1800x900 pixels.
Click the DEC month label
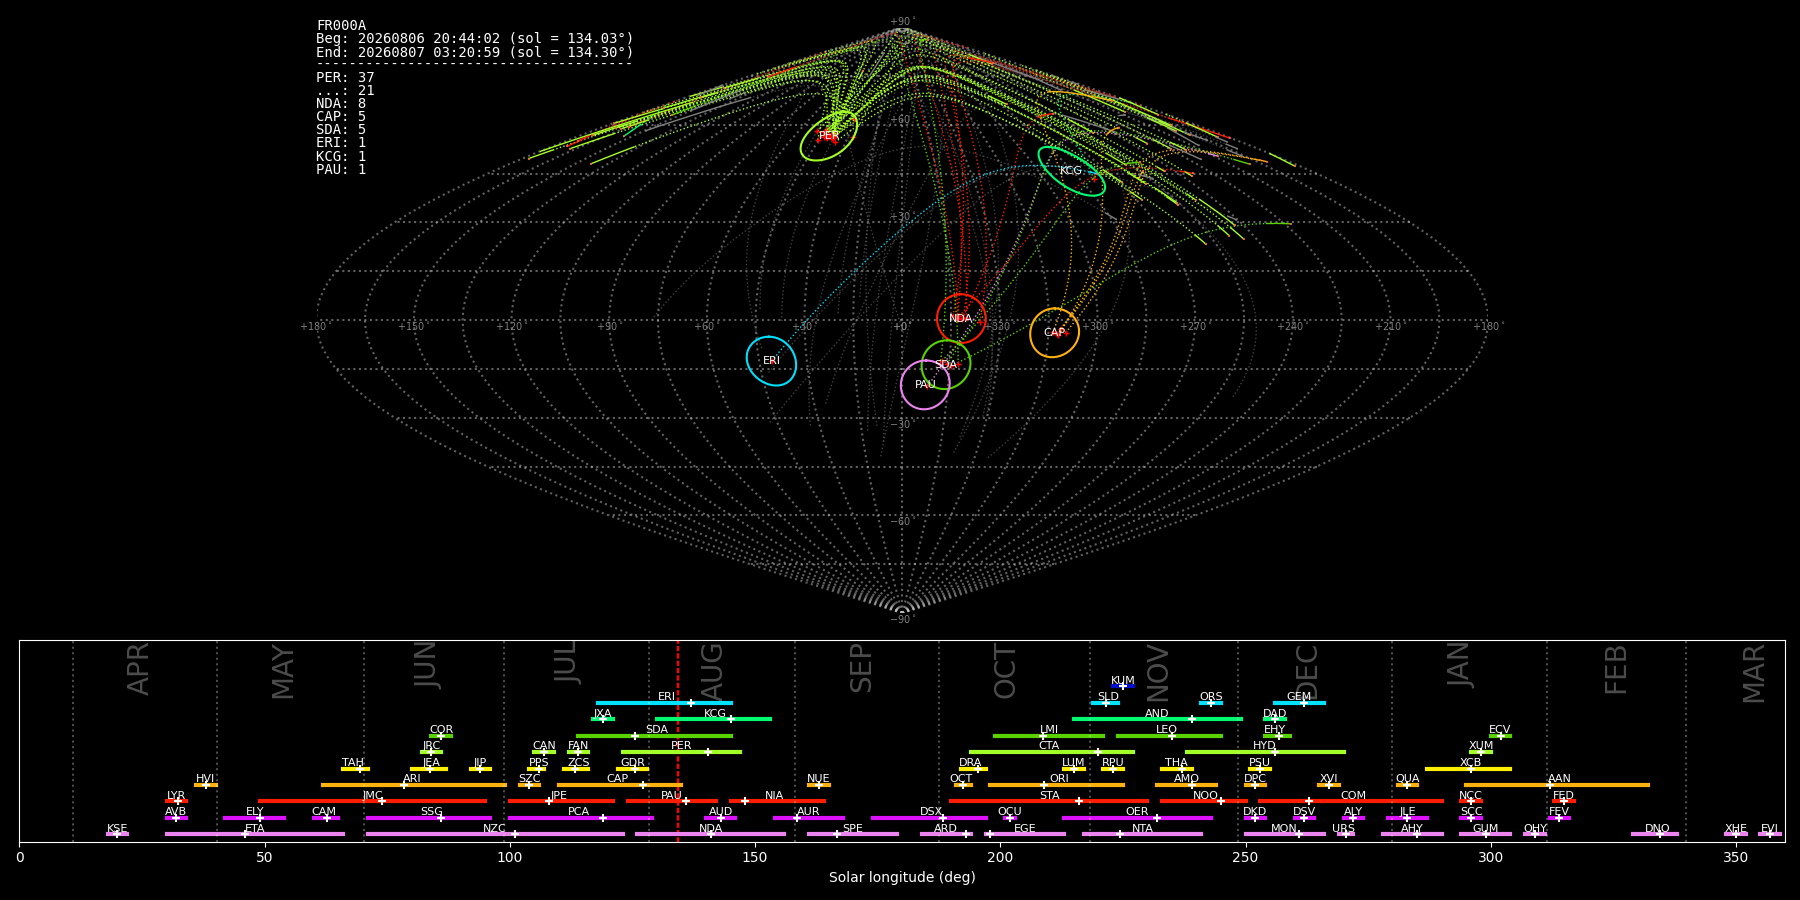1307,672
